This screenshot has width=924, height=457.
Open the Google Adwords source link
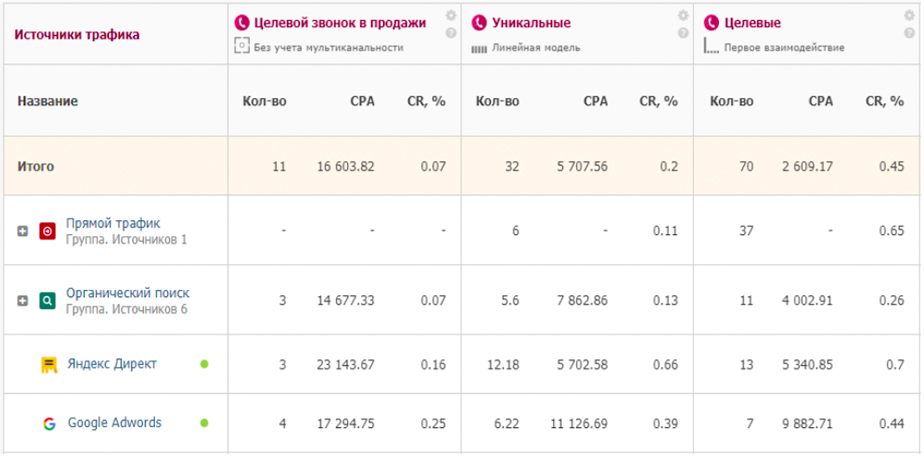114,423
